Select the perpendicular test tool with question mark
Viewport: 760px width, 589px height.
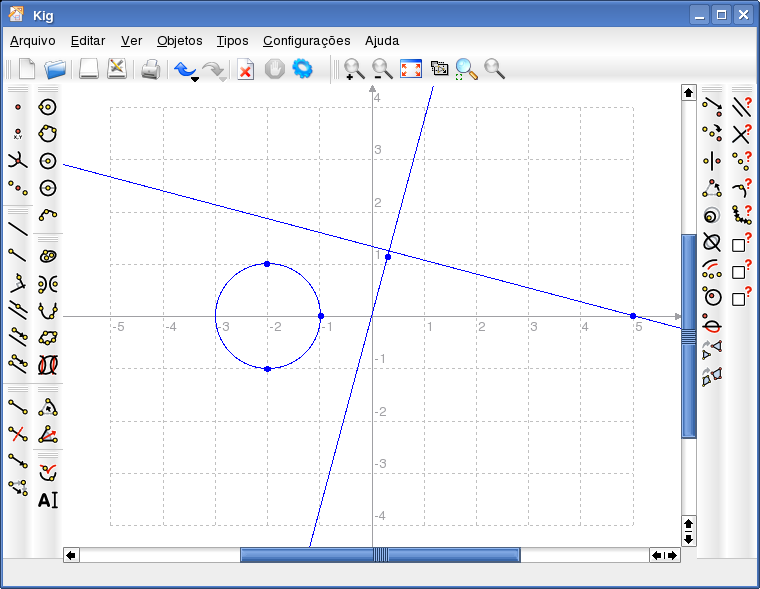pos(742,134)
